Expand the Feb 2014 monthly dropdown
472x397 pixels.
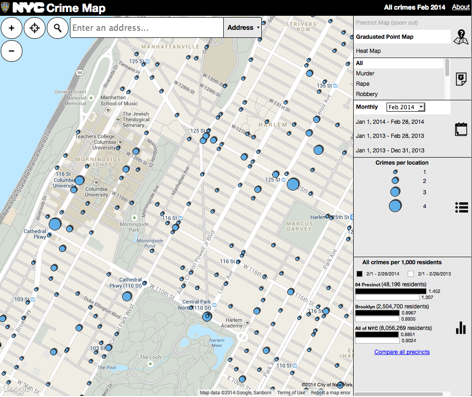pos(405,107)
